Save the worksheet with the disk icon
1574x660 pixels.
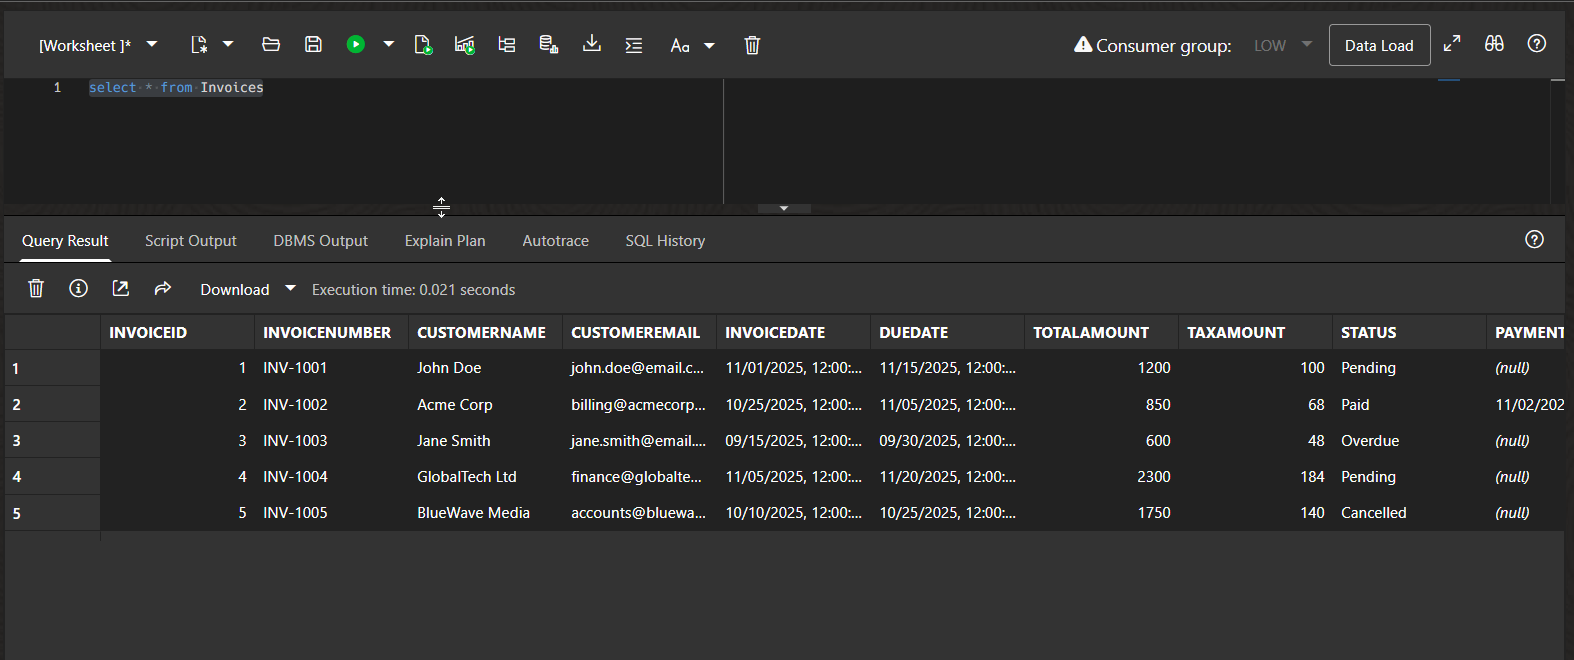[x=313, y=44]
